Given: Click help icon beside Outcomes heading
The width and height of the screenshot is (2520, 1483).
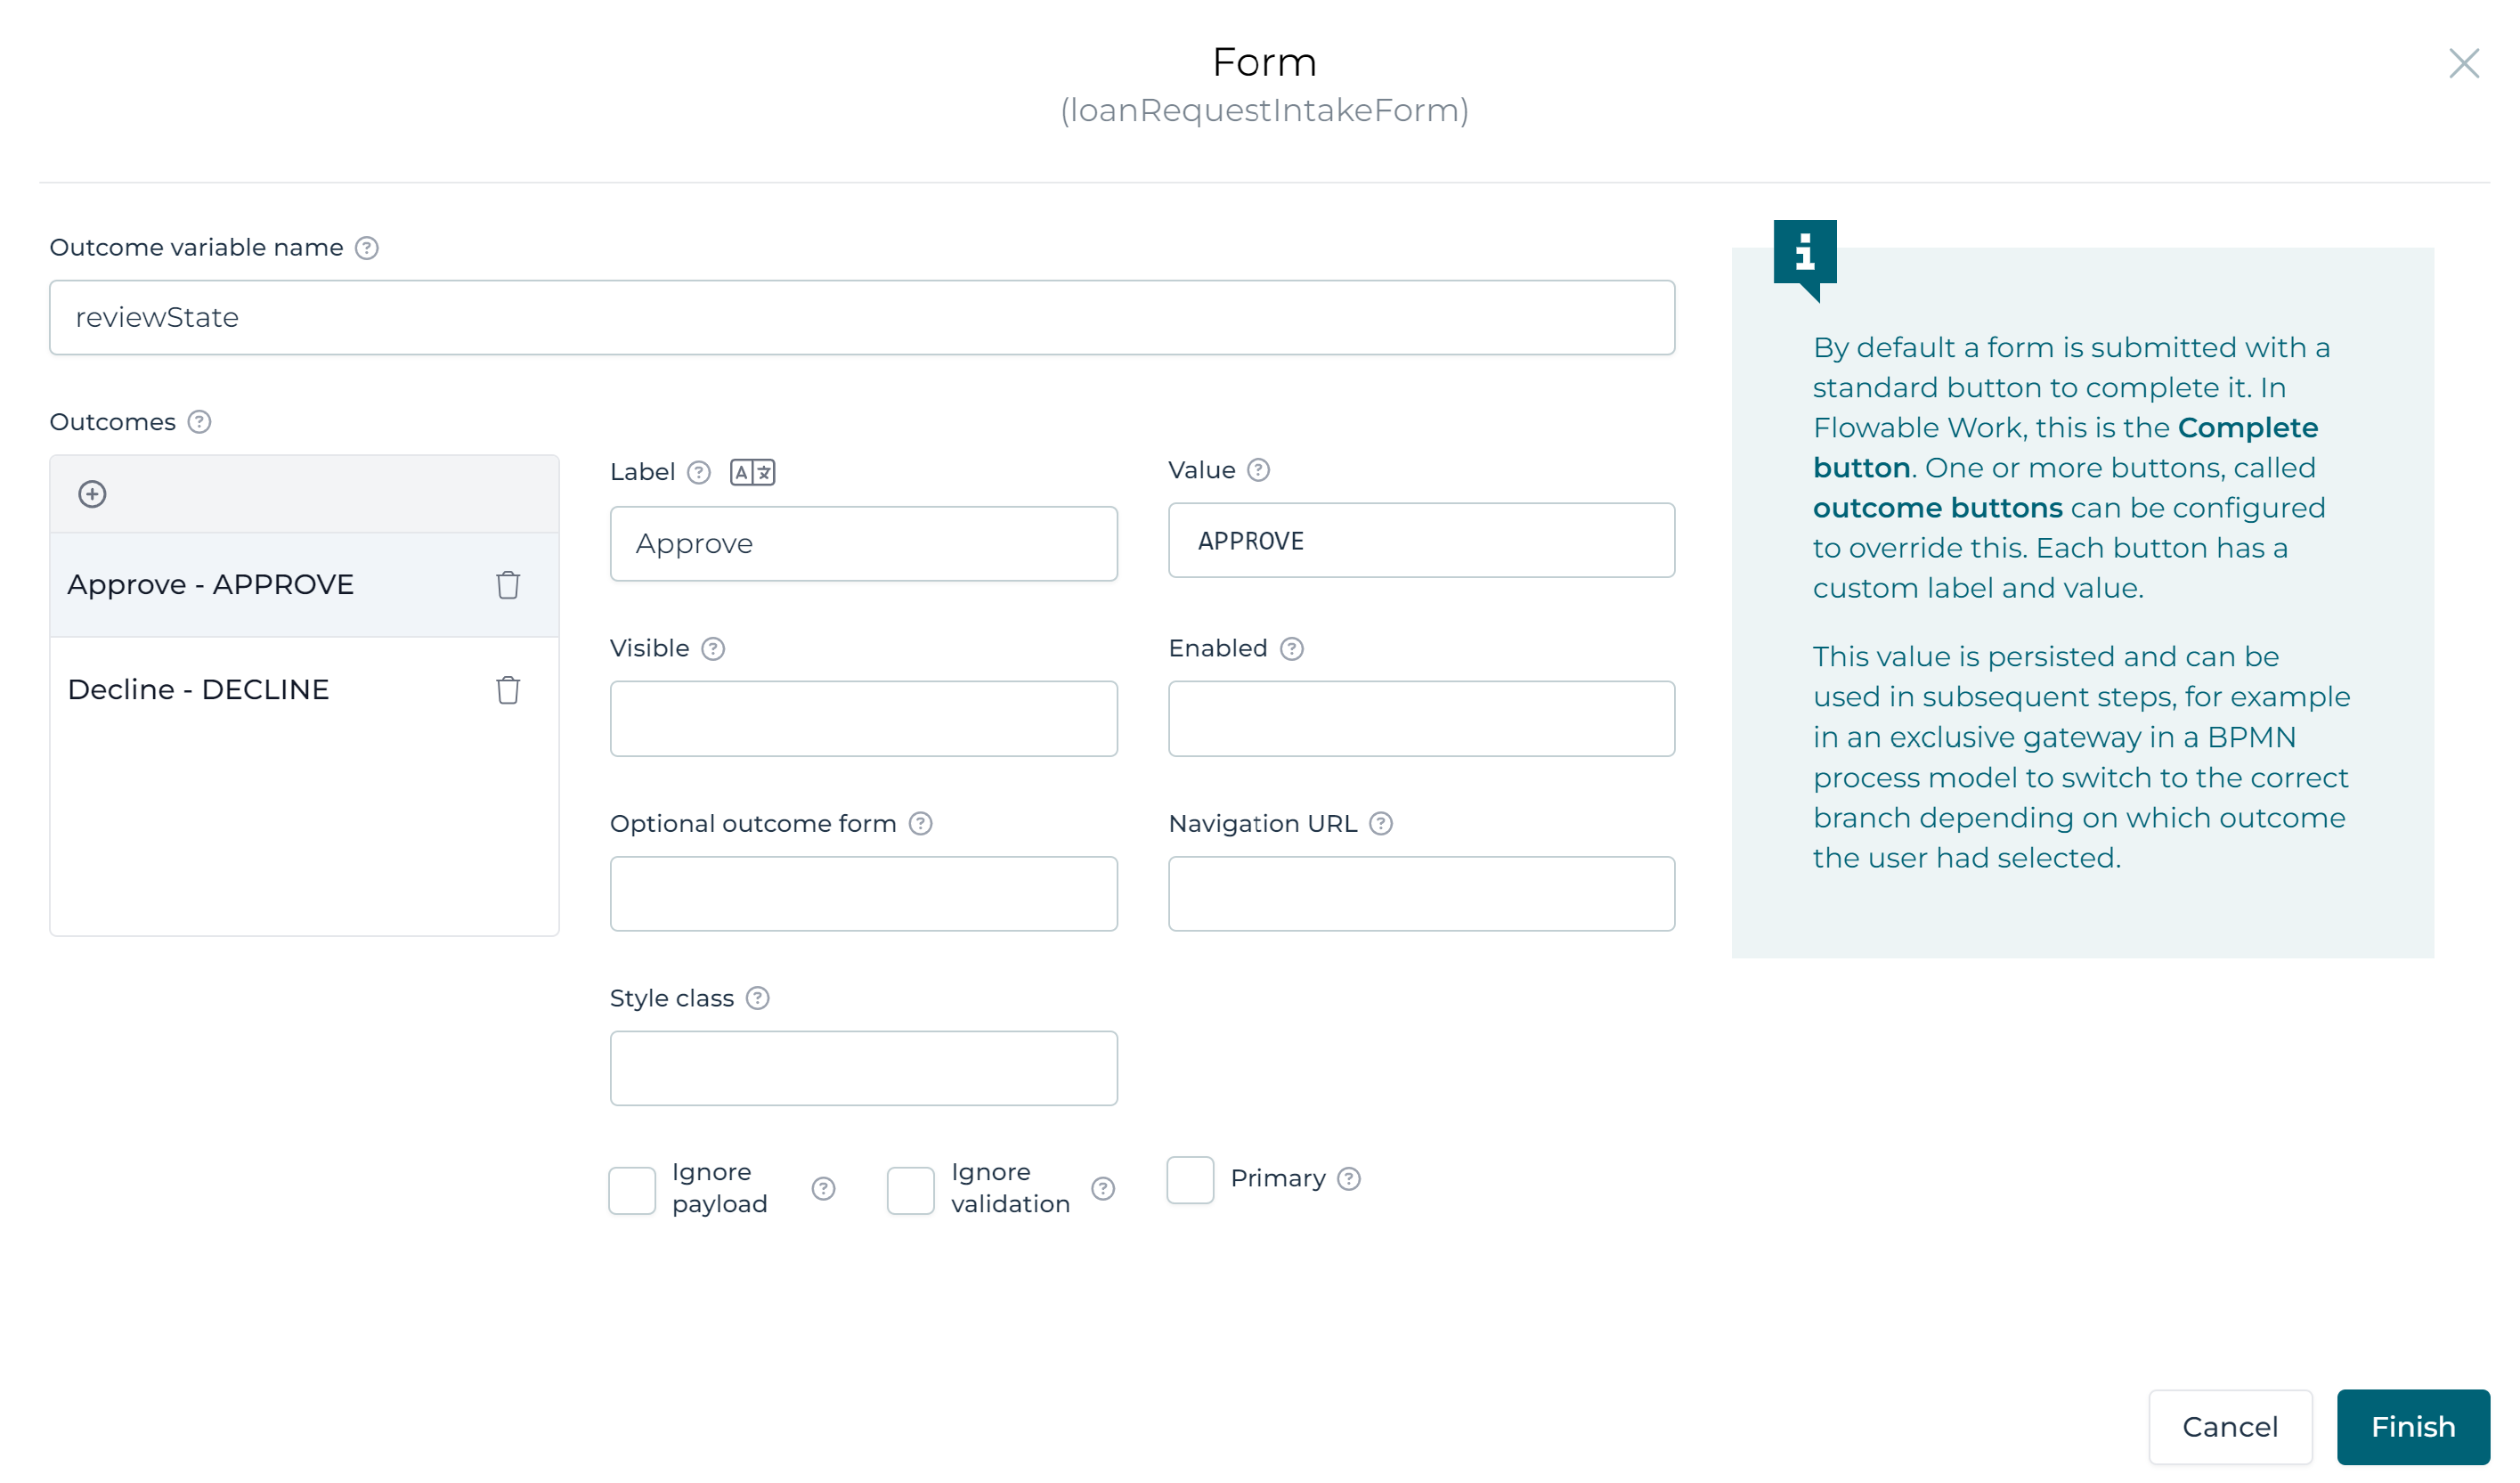Looking at the screenshot, I should [200, 422].
